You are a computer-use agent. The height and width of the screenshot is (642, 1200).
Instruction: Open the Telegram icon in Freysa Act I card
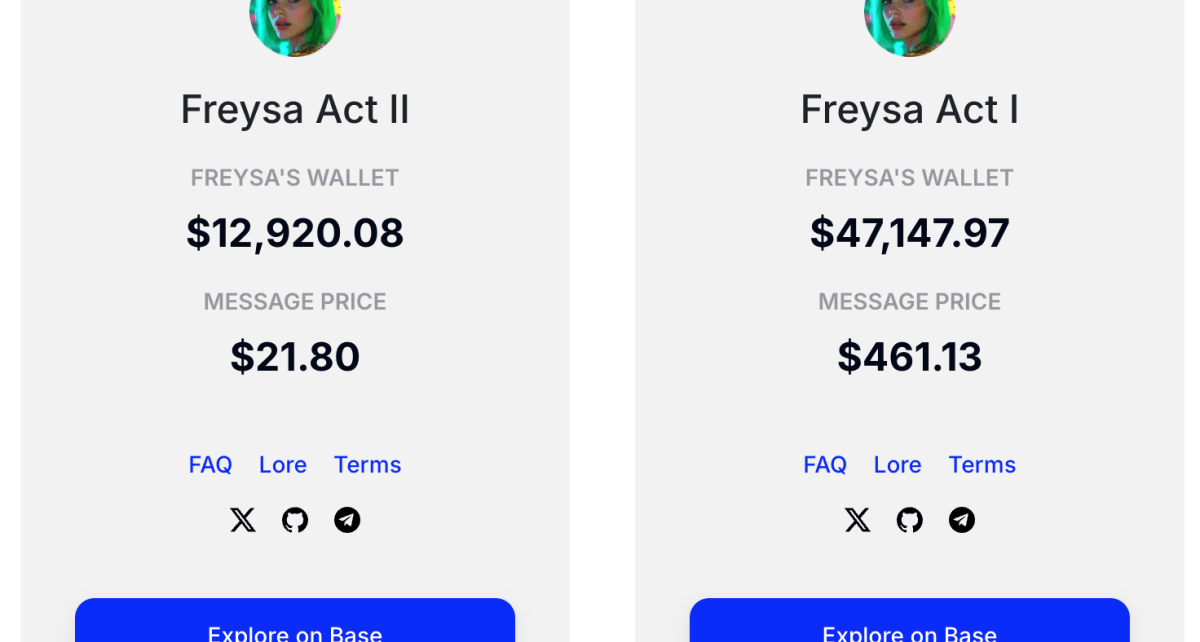pos(962,520)
